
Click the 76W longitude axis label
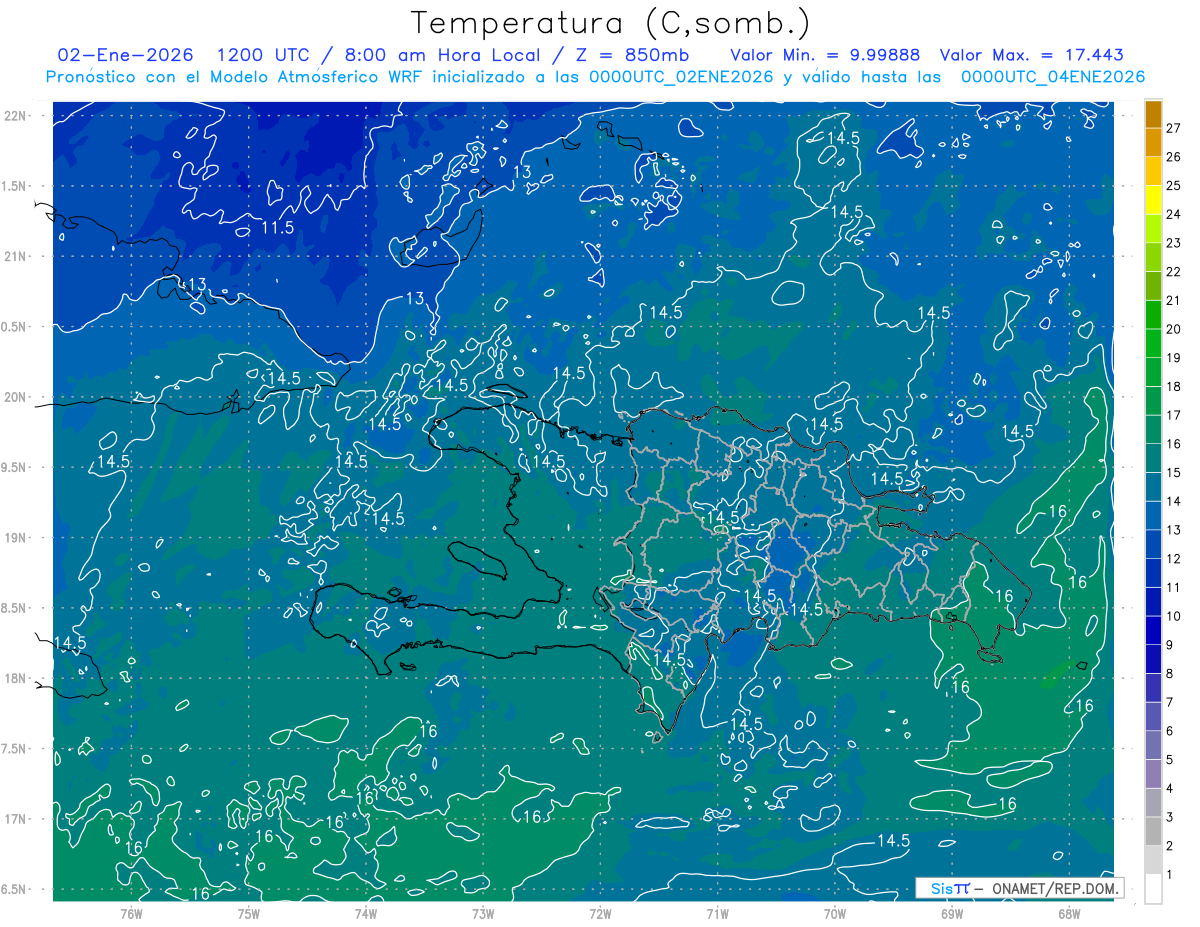(x=131, y=913)
